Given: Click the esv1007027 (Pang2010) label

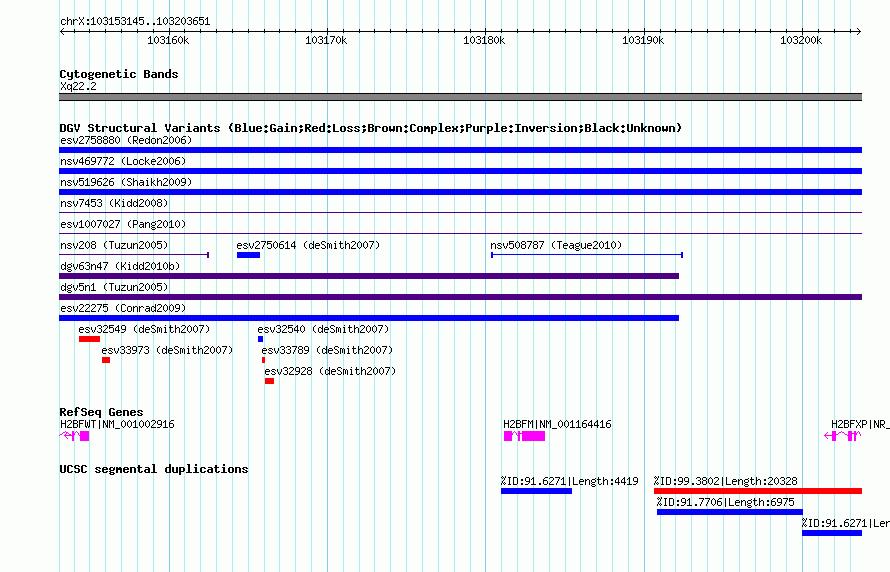Looking at the screenshot, I should point(123,224).
